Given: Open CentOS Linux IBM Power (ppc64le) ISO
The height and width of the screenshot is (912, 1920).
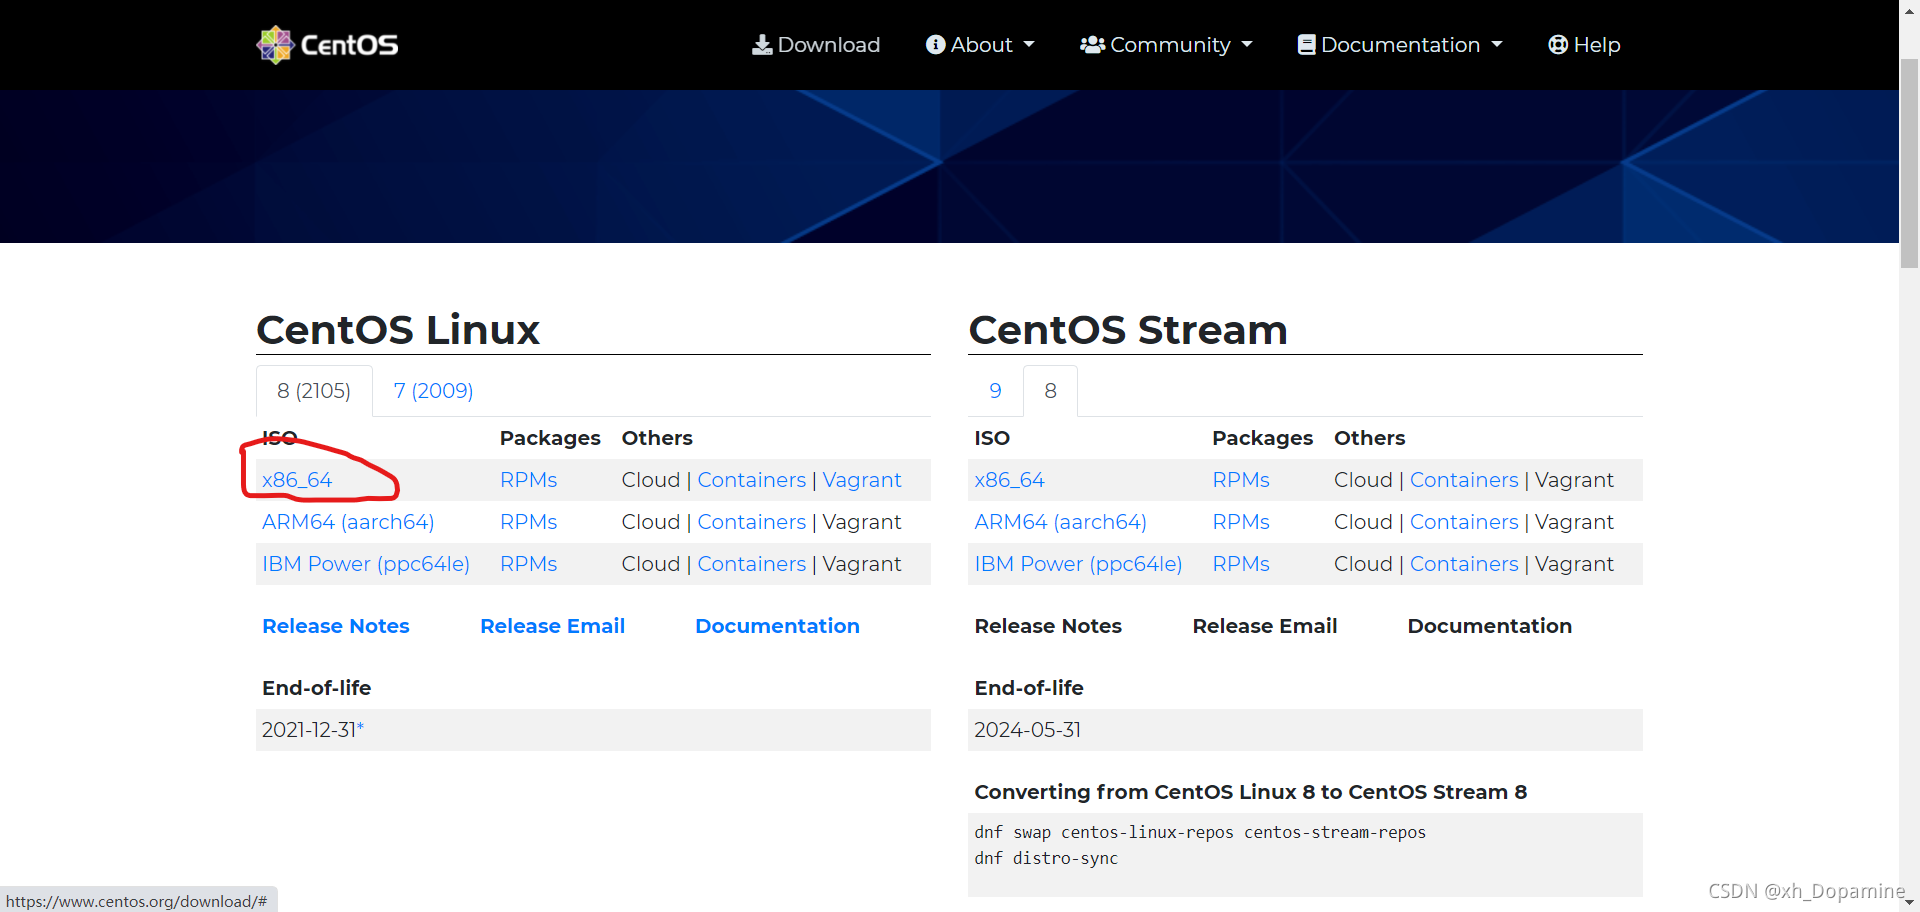Looking at the screenshot, I should (366, 564).
